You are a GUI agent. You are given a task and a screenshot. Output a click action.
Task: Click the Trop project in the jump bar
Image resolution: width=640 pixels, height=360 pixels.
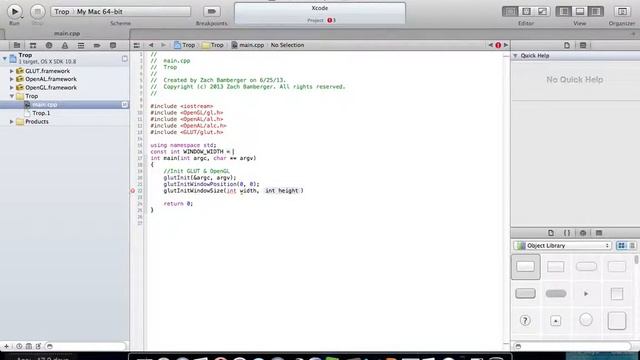184,45
